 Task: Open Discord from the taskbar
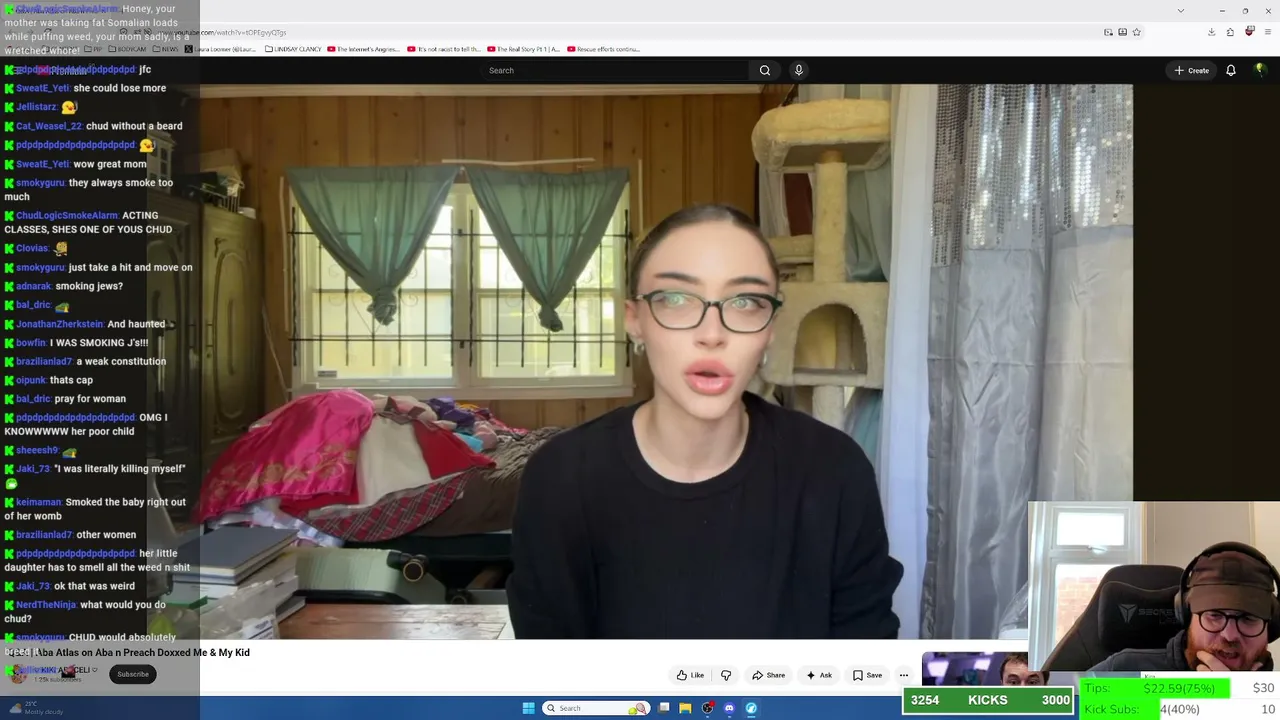(729, 708)
